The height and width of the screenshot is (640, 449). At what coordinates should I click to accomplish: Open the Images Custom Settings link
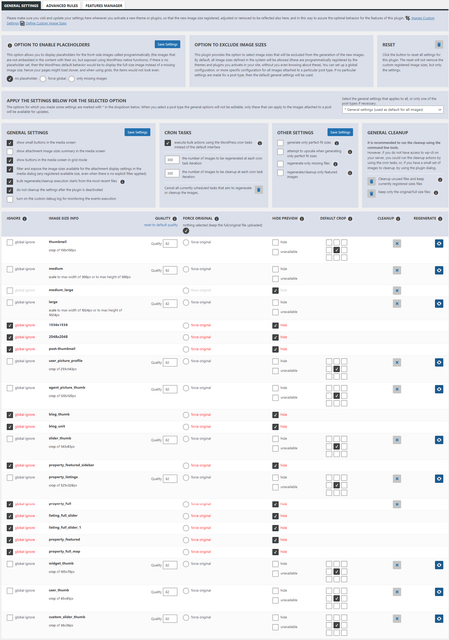(422, 18)
